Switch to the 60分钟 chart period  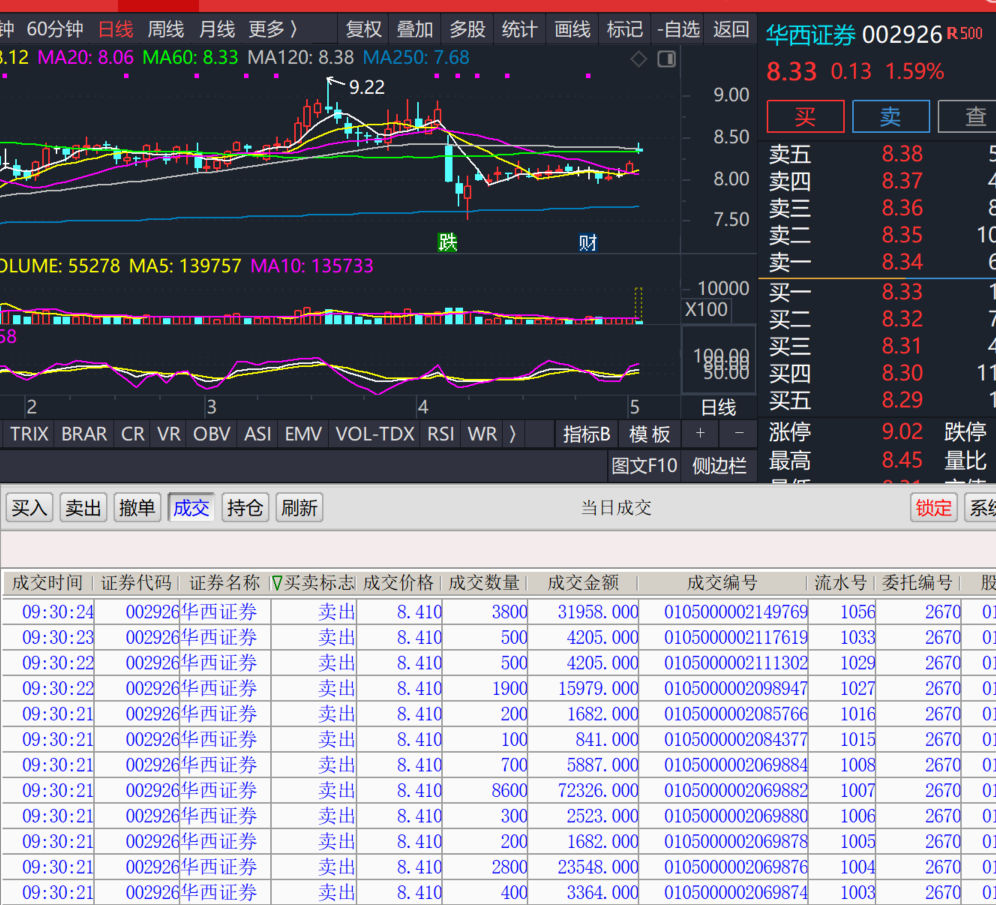coord(55,29)
